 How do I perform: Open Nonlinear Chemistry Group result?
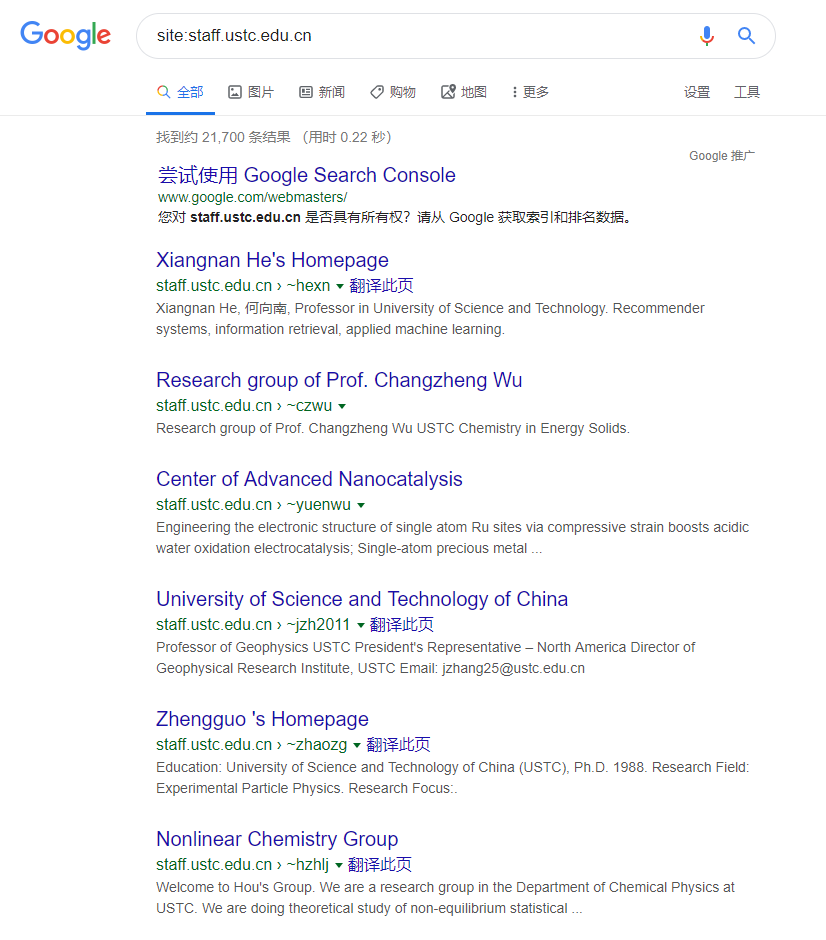pyautogui.click(x=277, y=839)
